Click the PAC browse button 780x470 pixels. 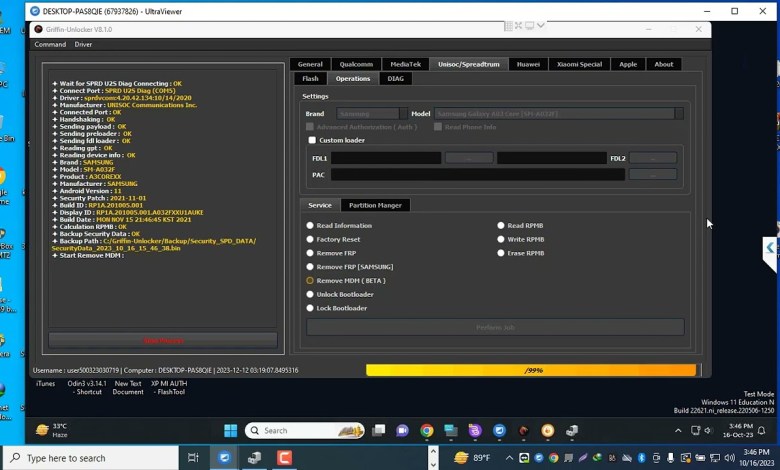coord(653,175)
